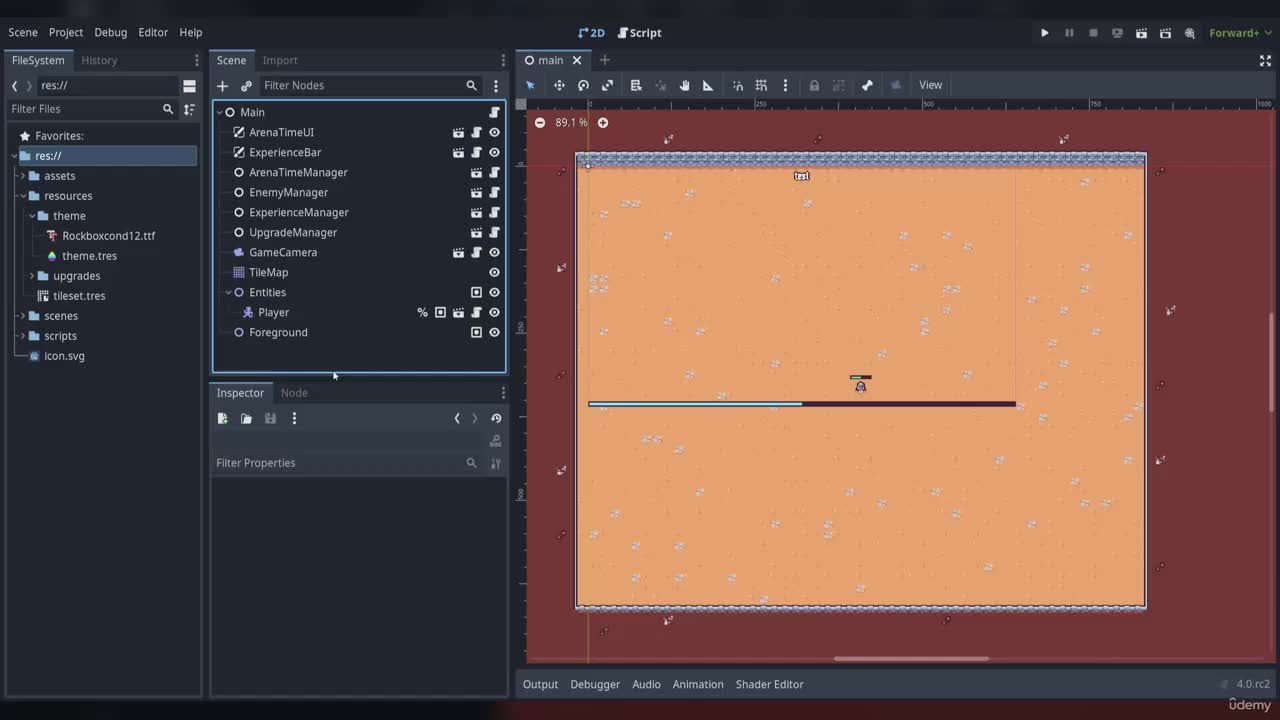Expand the assets folder
1280x720 pixels.
(22, 176)
